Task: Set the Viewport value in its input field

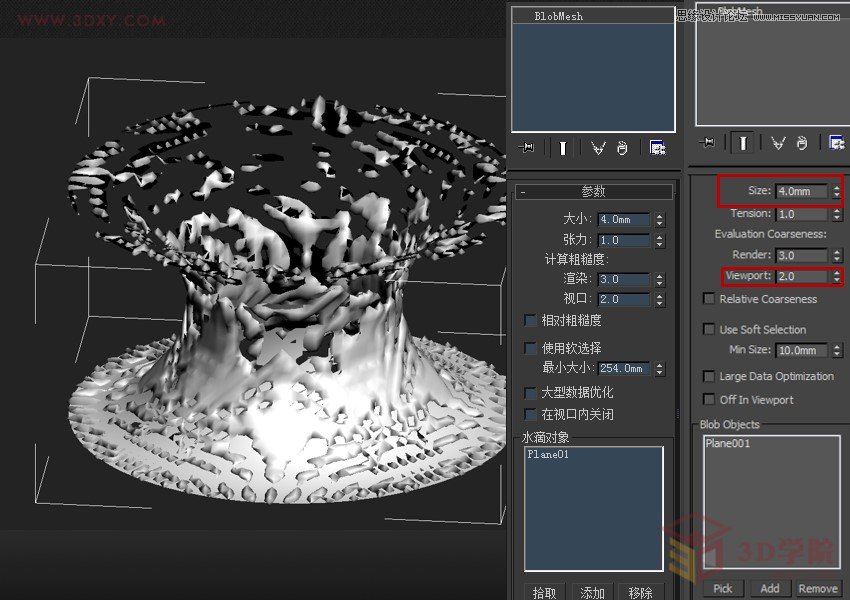Action: click(x=800, y=275)
